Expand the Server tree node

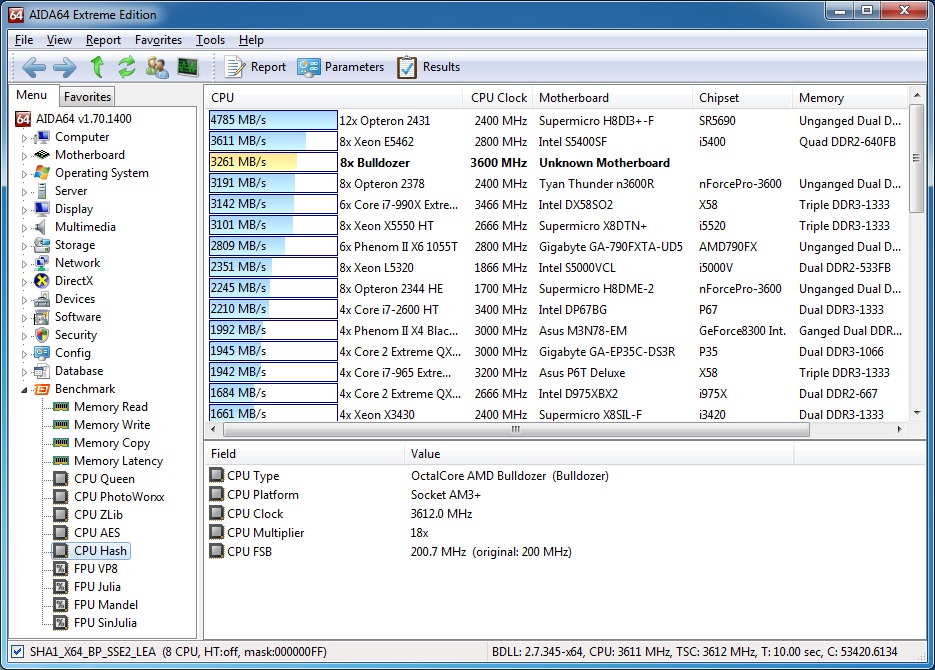24,191
